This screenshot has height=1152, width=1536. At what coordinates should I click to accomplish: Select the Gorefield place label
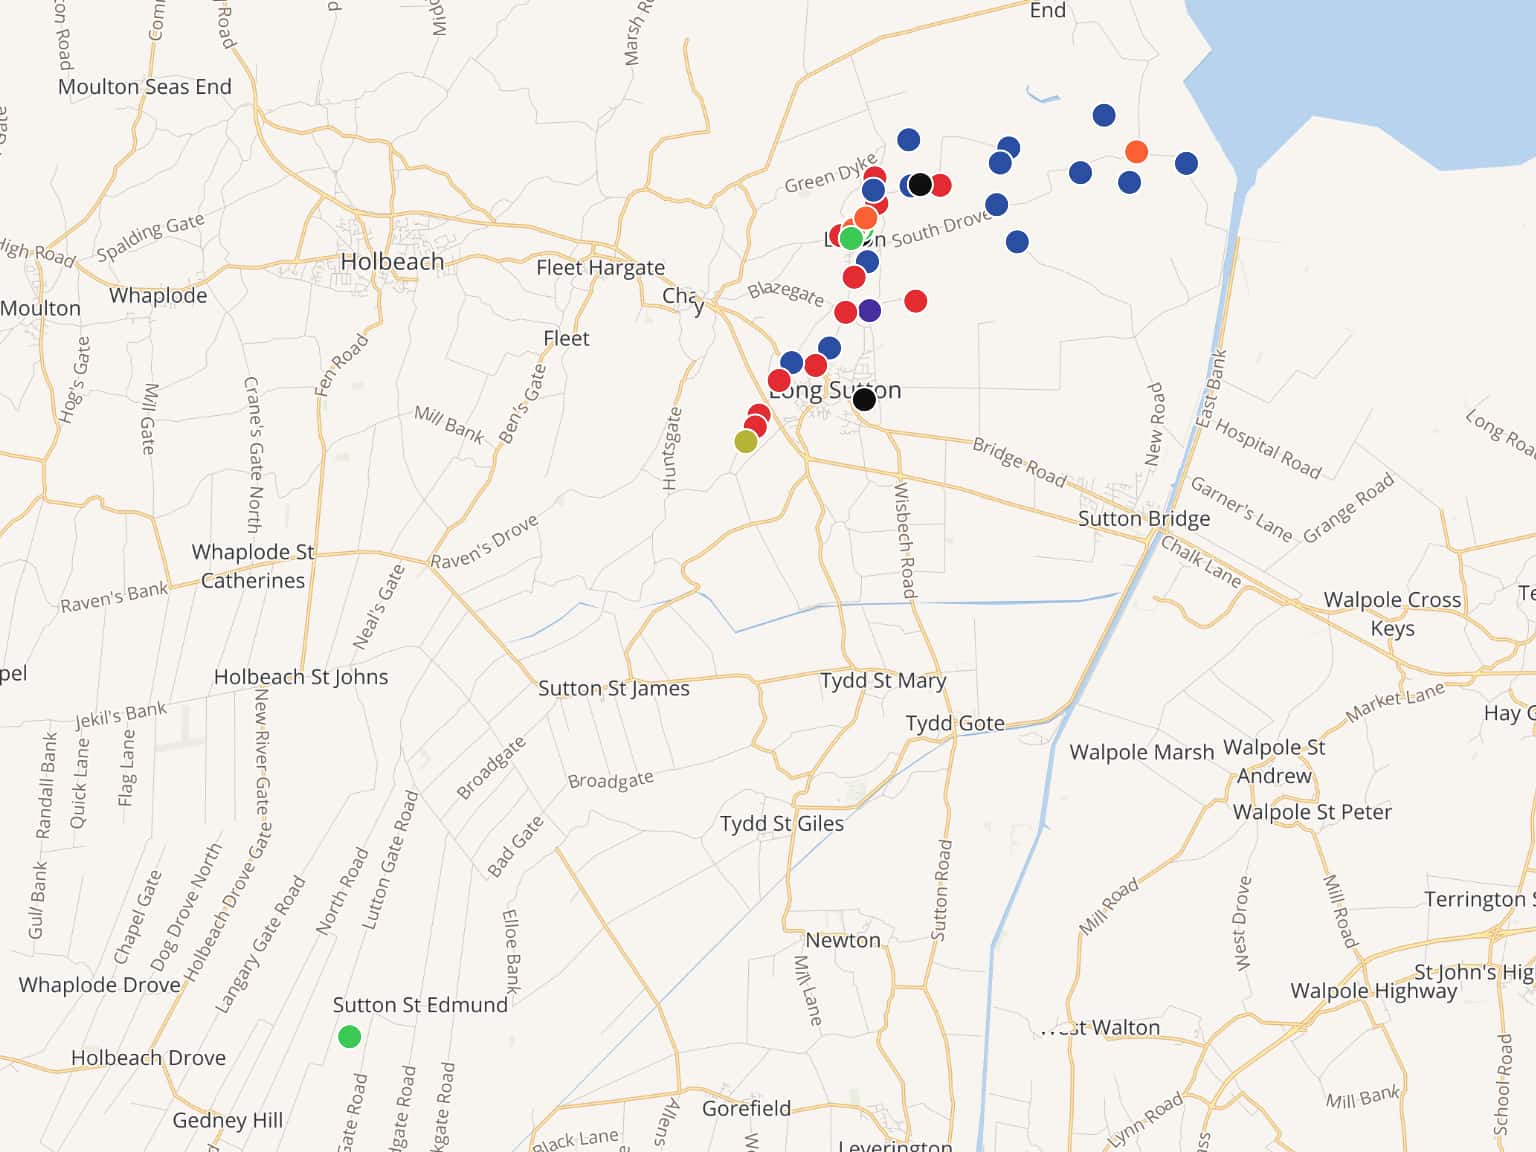point(746,1108)
